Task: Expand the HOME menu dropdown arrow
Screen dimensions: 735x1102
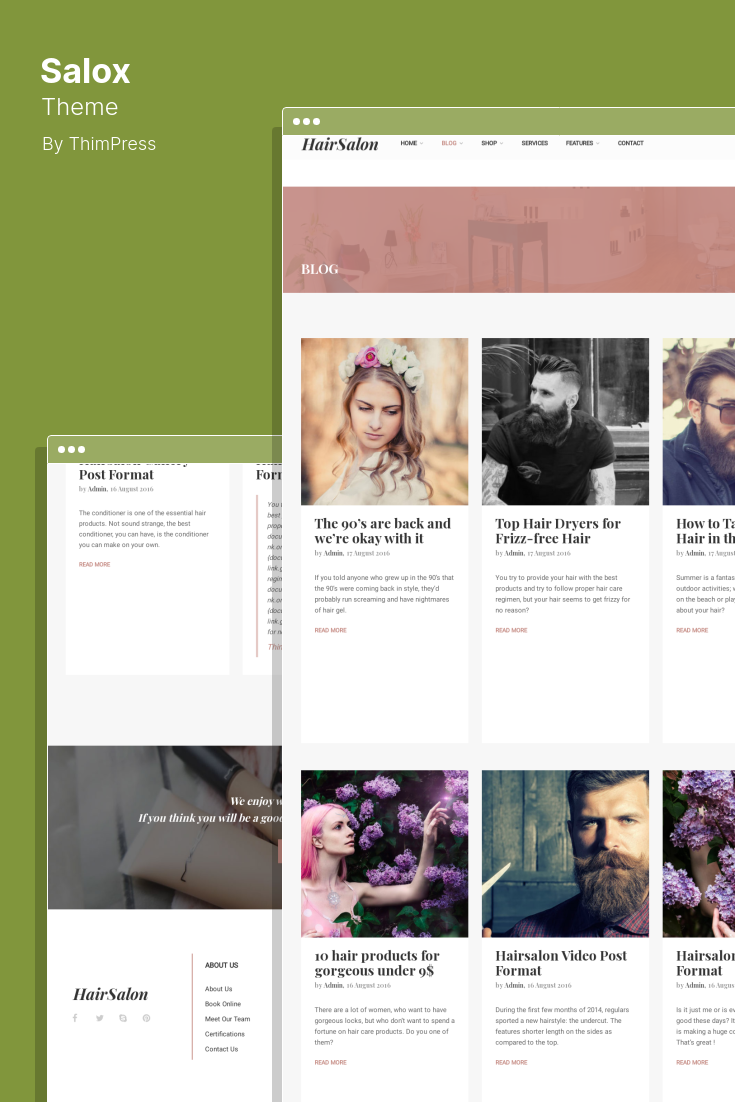Action: tap(422, 143)
